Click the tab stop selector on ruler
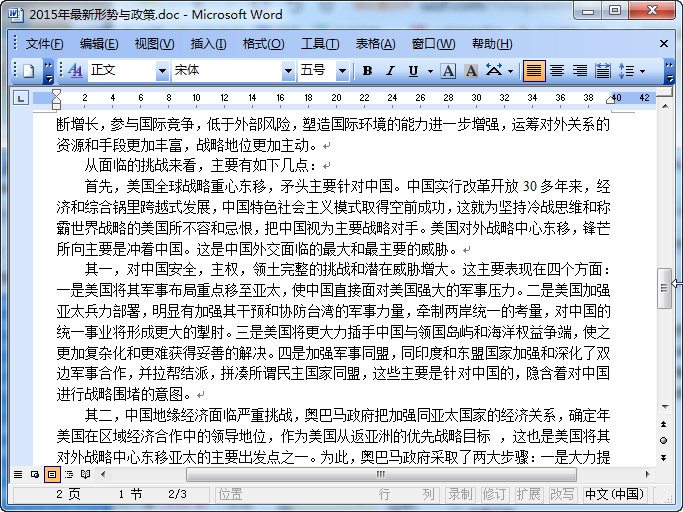Viewport: 683px width, 512px height. [21, 98]
